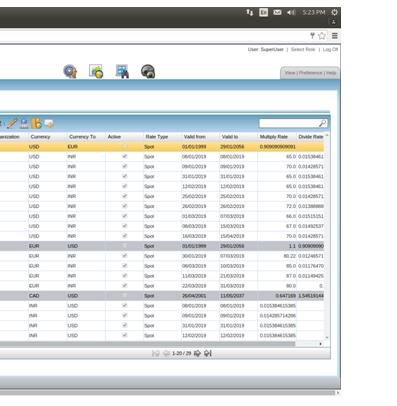Toggle Active checkbox for USD to INR row with rate 72.0
This screenshot has width=397, height=406.
(125, 206)
